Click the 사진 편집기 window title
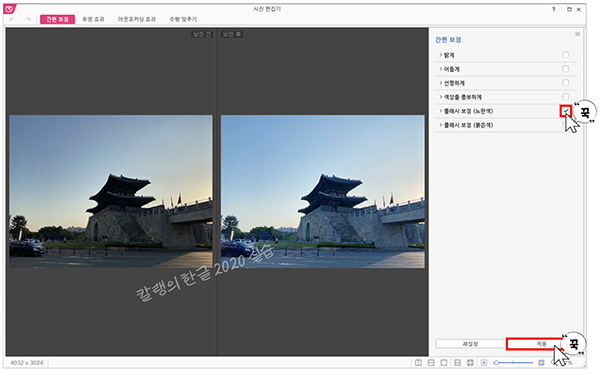This screenshot has width=600, height=374. [x=267, y=9]
